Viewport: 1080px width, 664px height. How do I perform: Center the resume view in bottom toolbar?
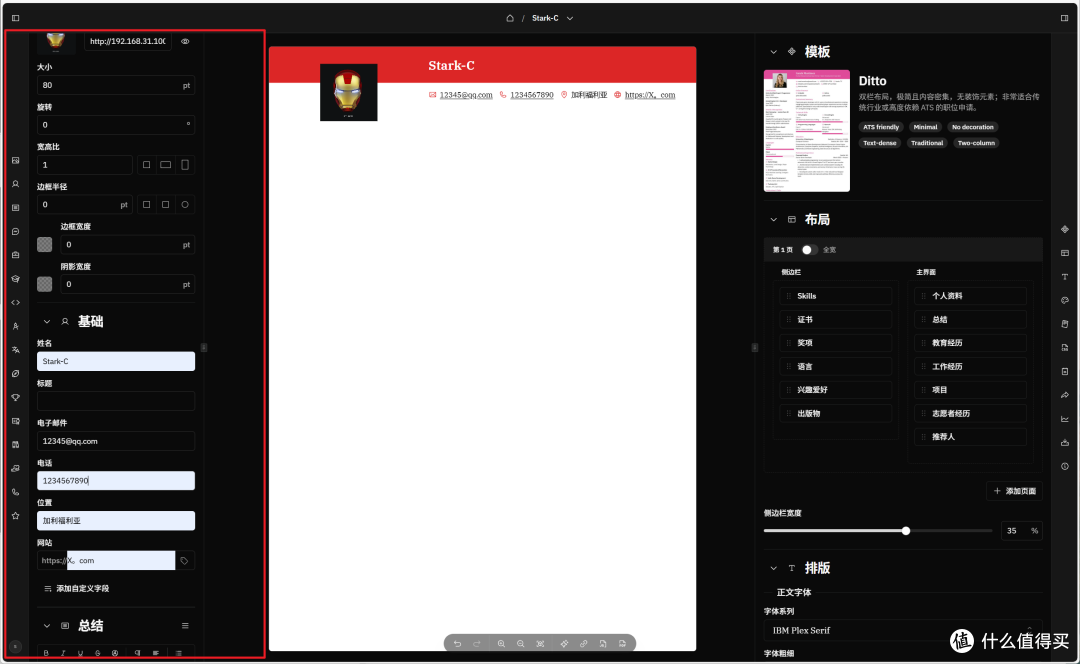pyautogui.click(x=540, y=643)
